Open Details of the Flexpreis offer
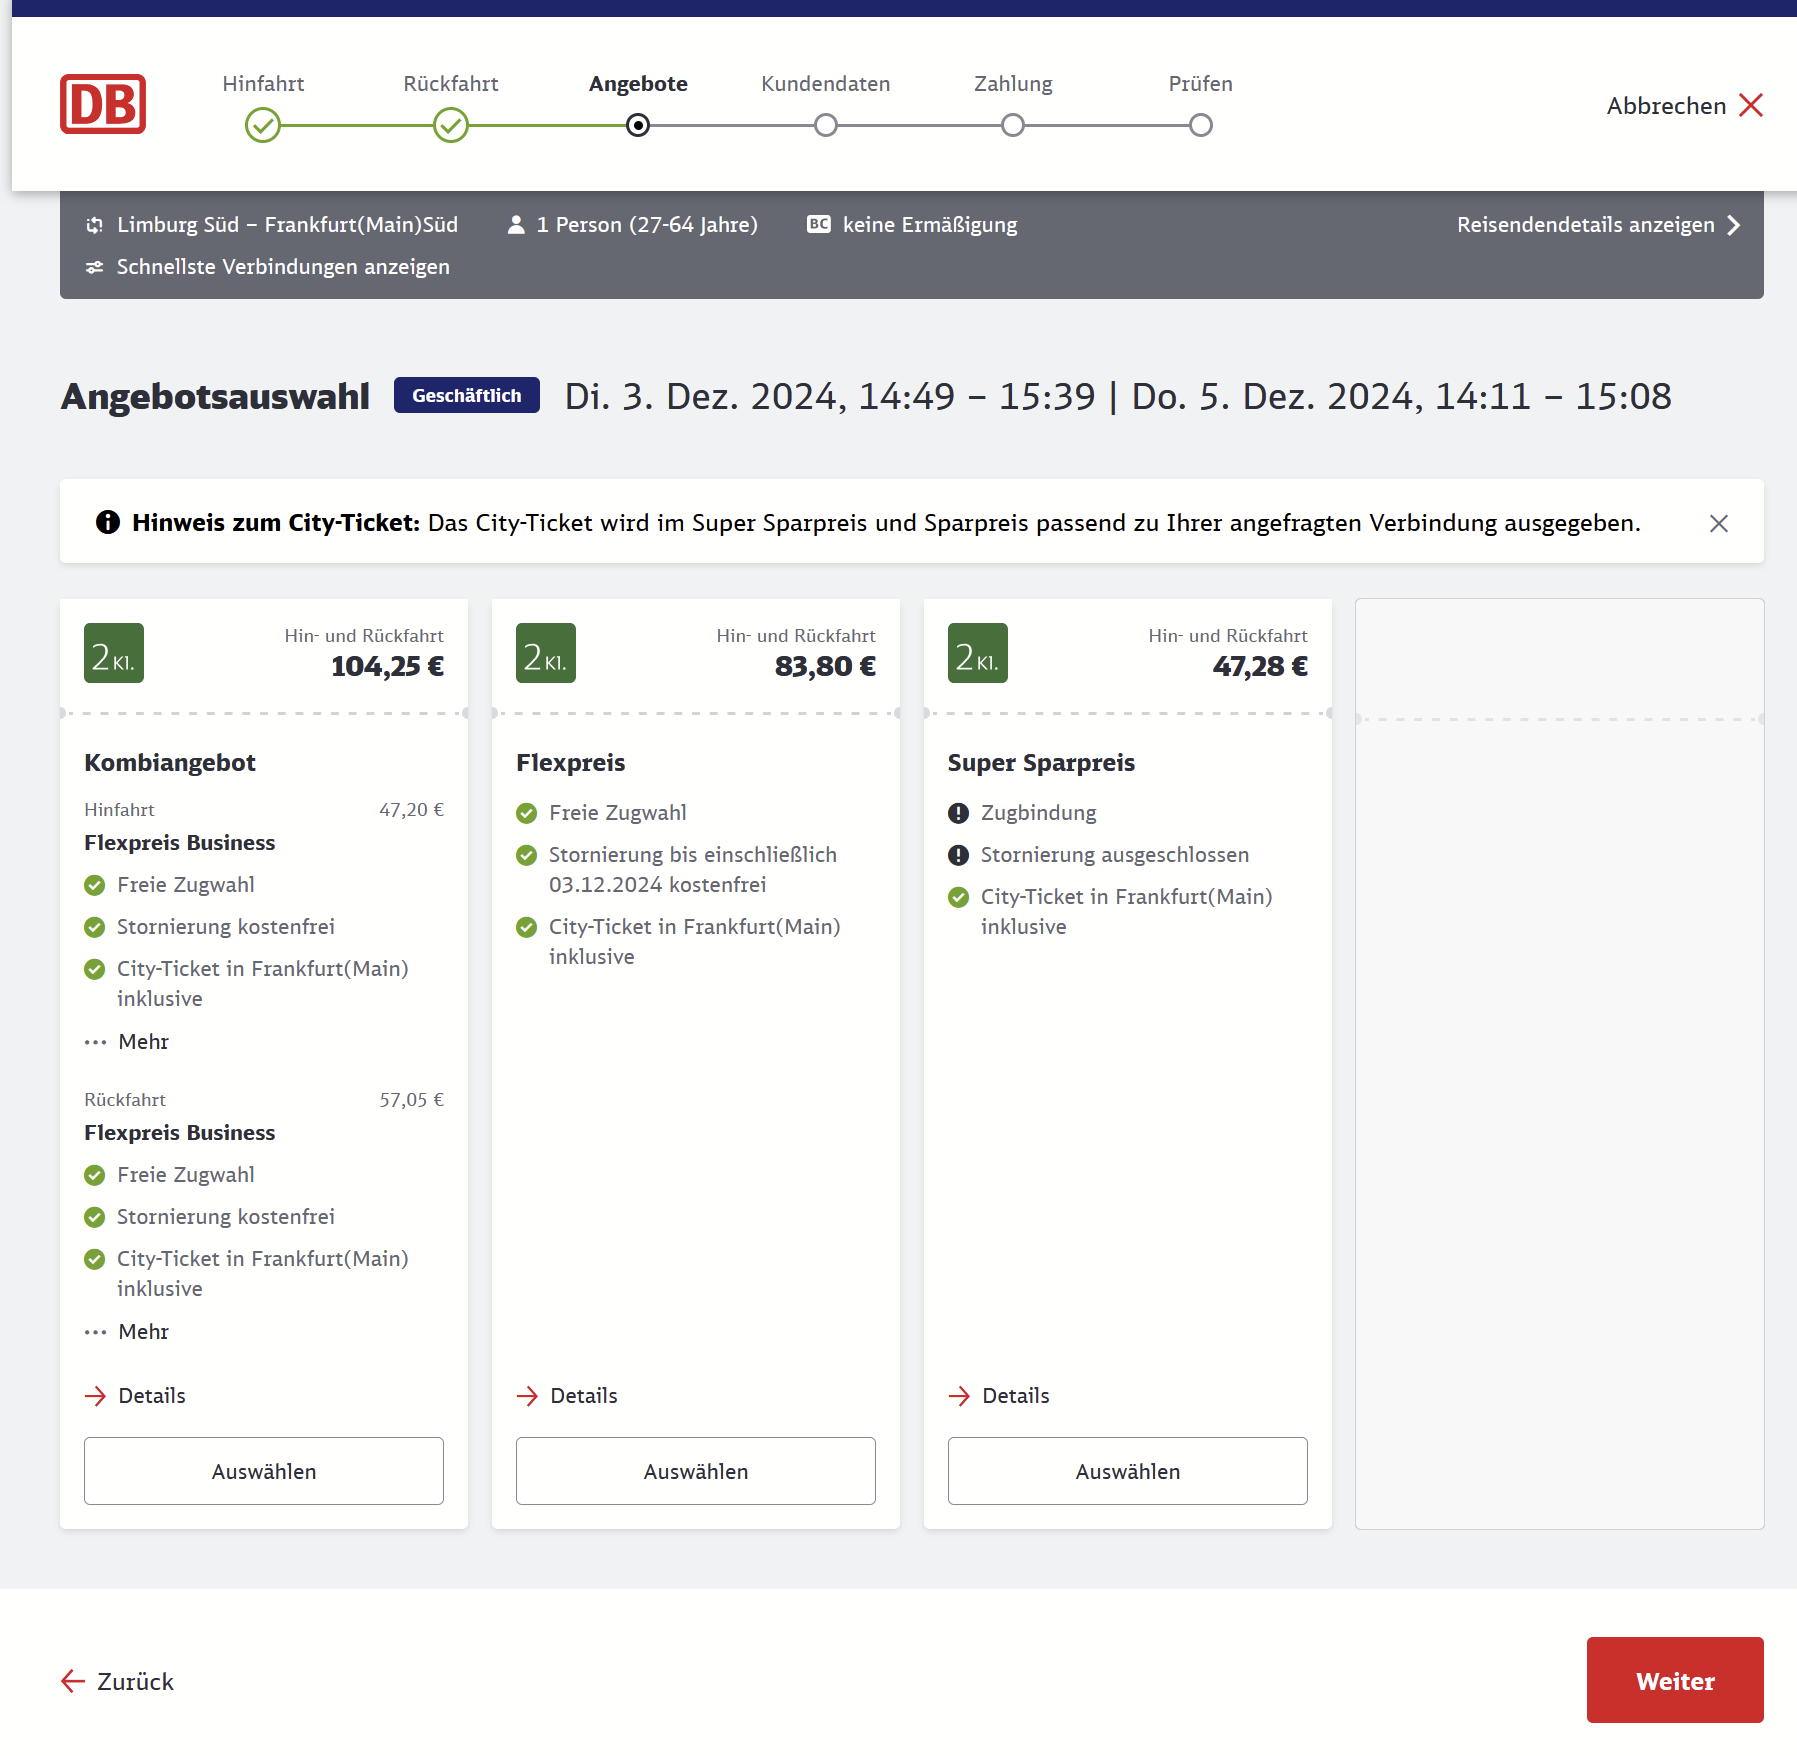This screenshot has width=1797, height=1756. pyautogui.click(x=567, y=1396)
